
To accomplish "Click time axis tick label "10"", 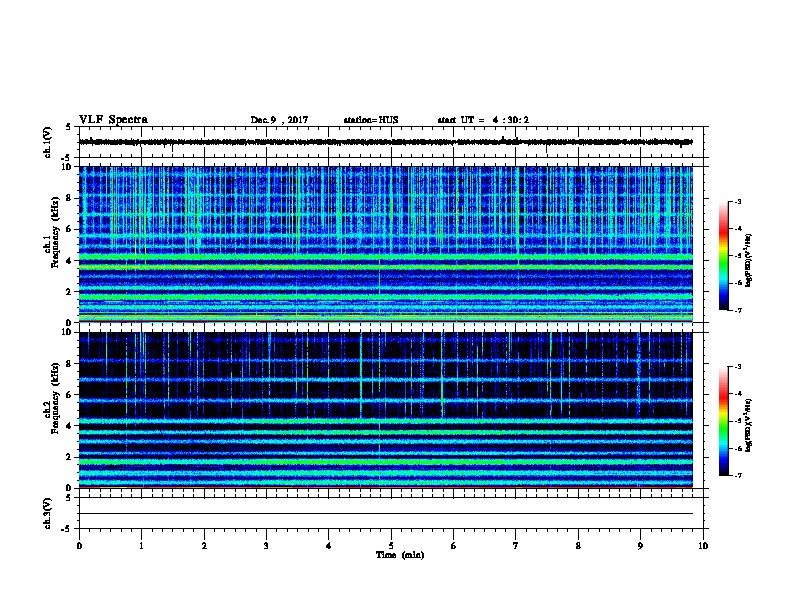I will point(703,545).
